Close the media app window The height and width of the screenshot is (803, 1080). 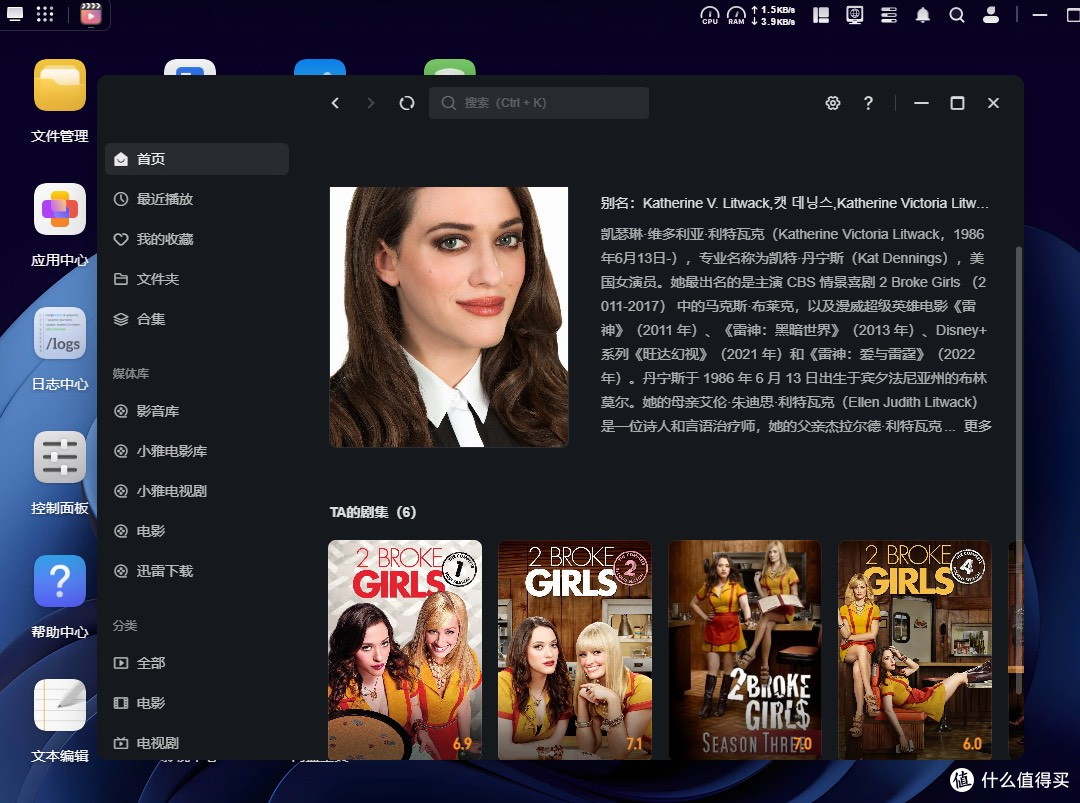993,103
